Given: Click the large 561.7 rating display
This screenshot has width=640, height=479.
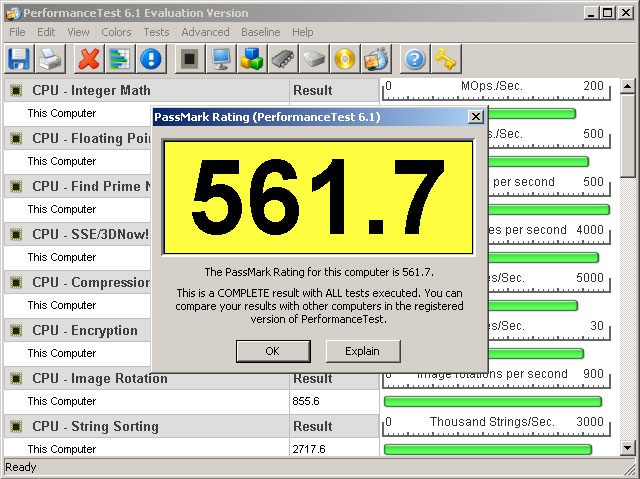Looking at the screenshot, I should (318, 198).
